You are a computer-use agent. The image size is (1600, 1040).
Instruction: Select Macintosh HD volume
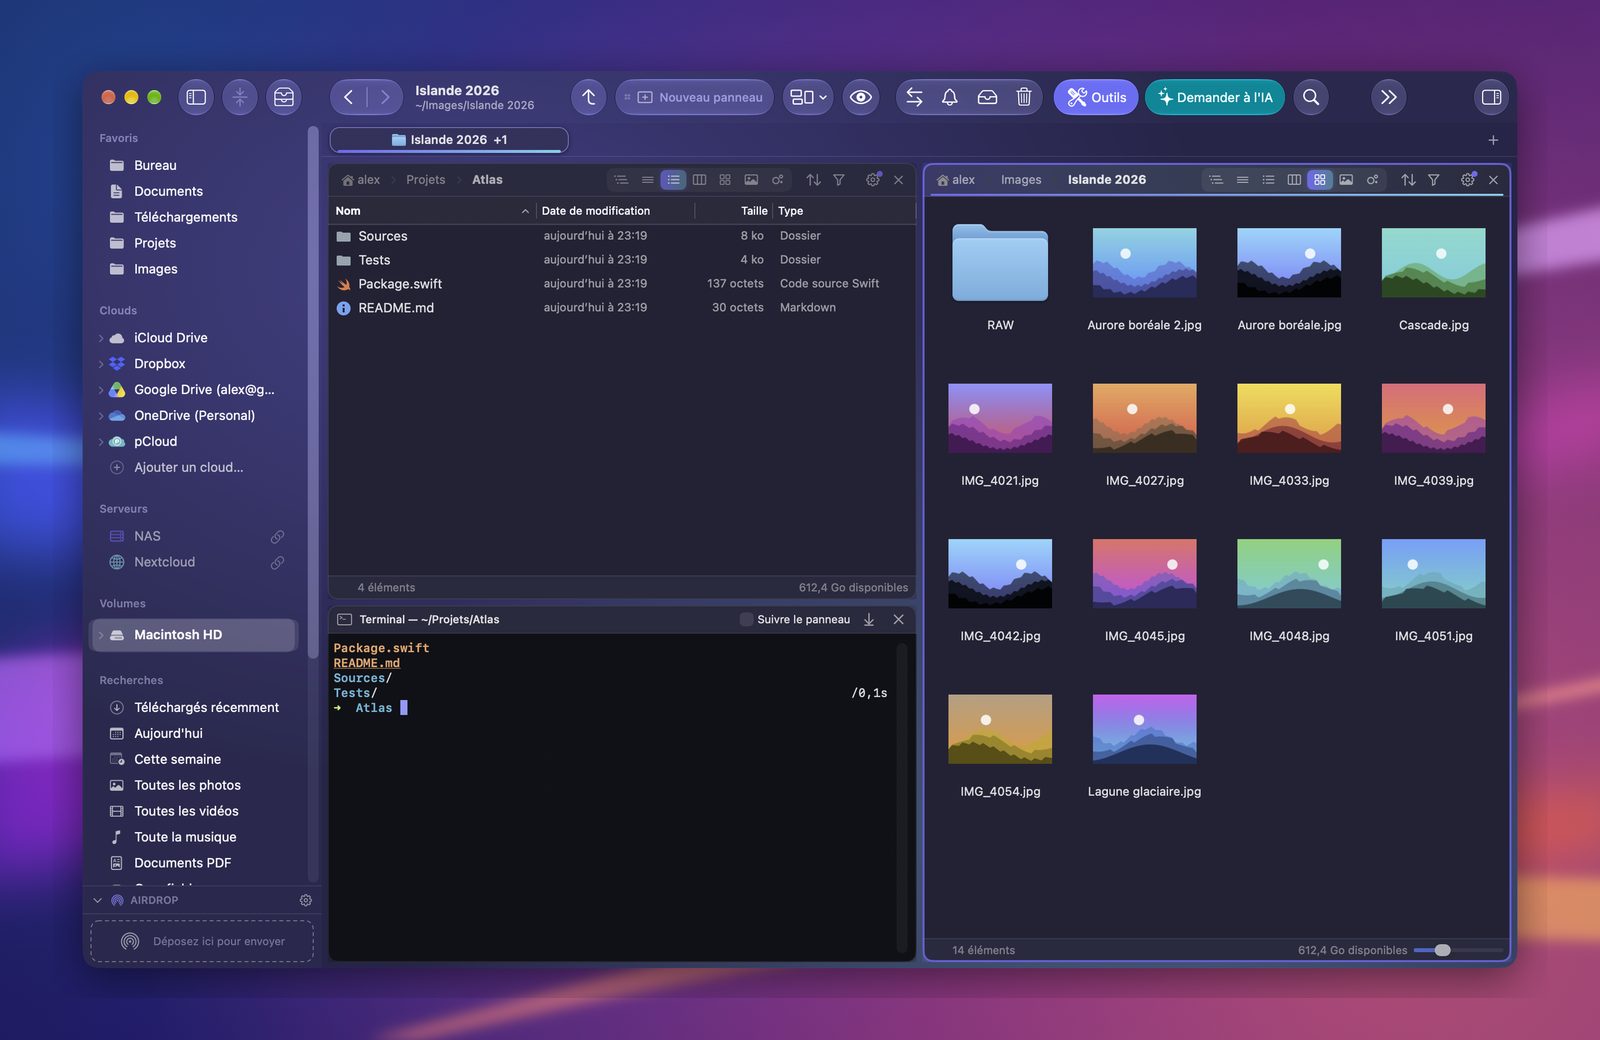pyautogui.click(x=195, y=635)
